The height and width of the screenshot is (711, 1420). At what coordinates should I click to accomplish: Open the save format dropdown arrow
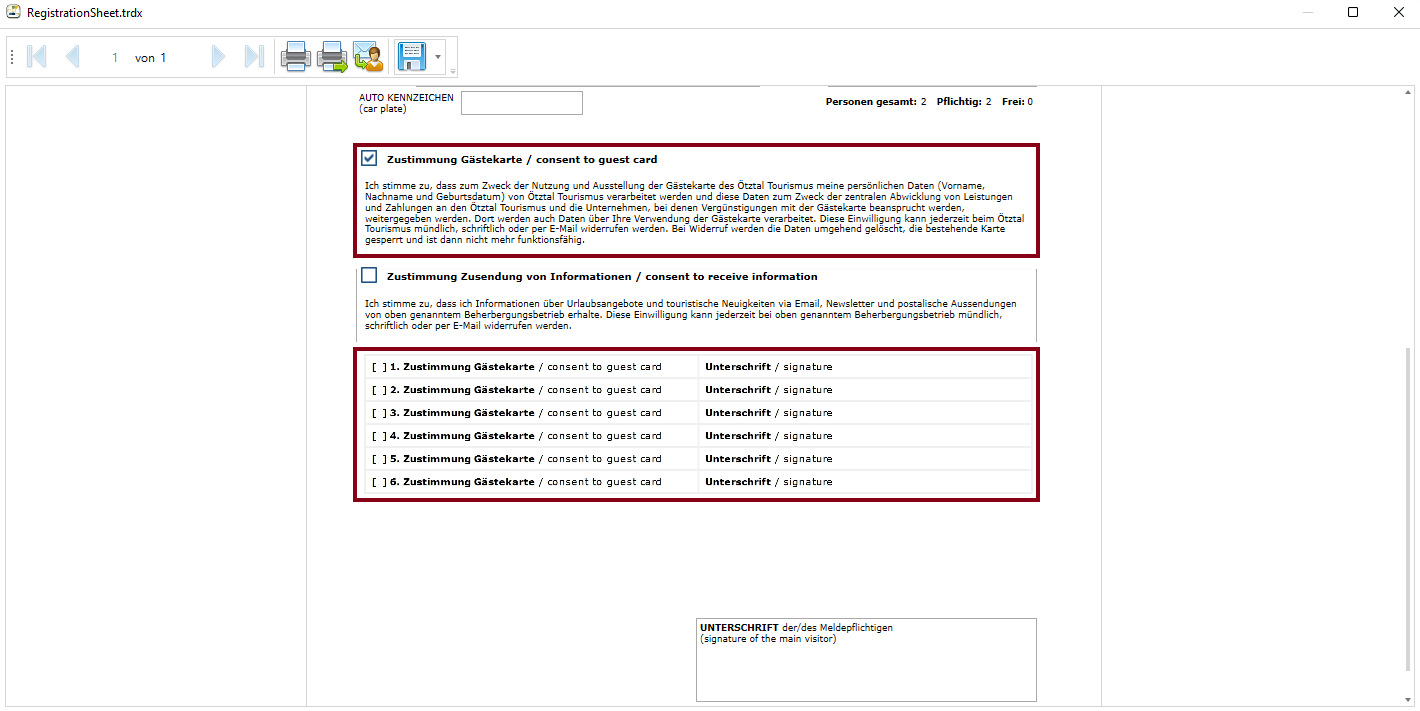[438, 57]
